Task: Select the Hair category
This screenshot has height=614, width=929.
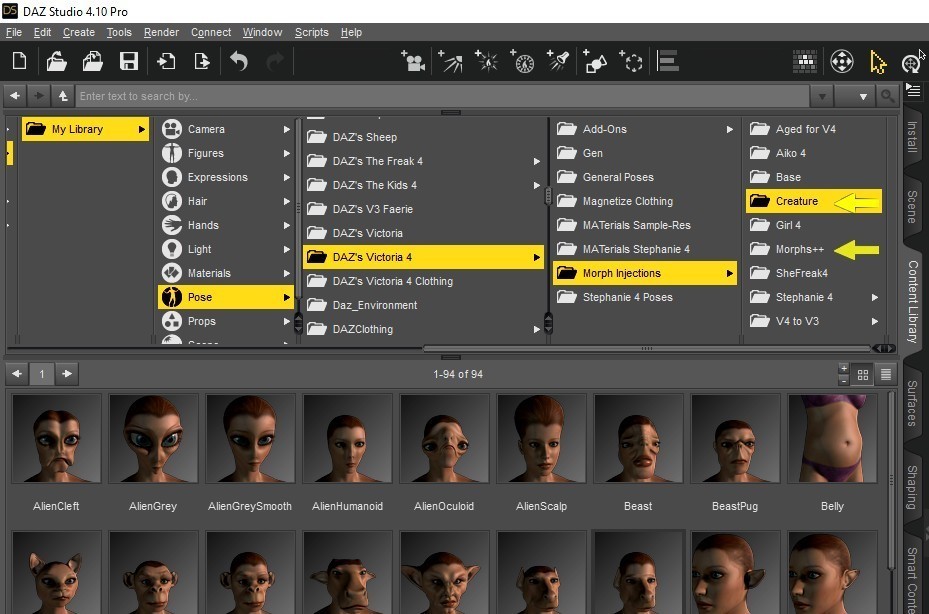Action: coord(226,202)
